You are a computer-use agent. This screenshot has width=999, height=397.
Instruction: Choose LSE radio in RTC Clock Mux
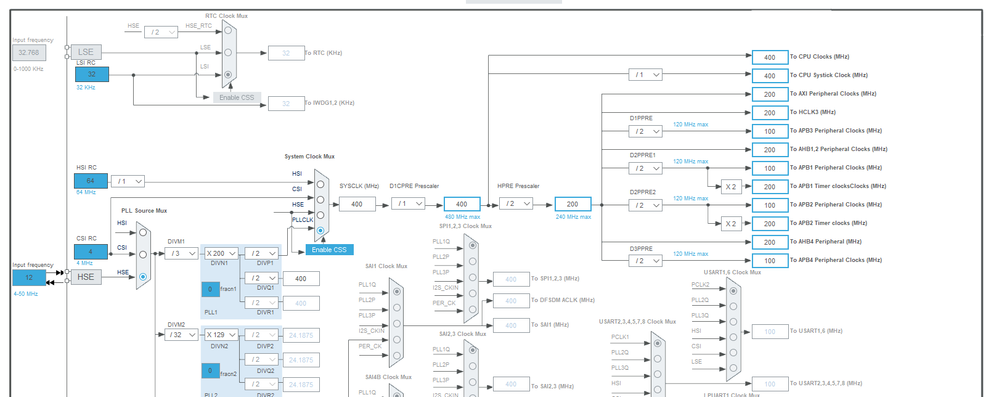click(228, 52)
